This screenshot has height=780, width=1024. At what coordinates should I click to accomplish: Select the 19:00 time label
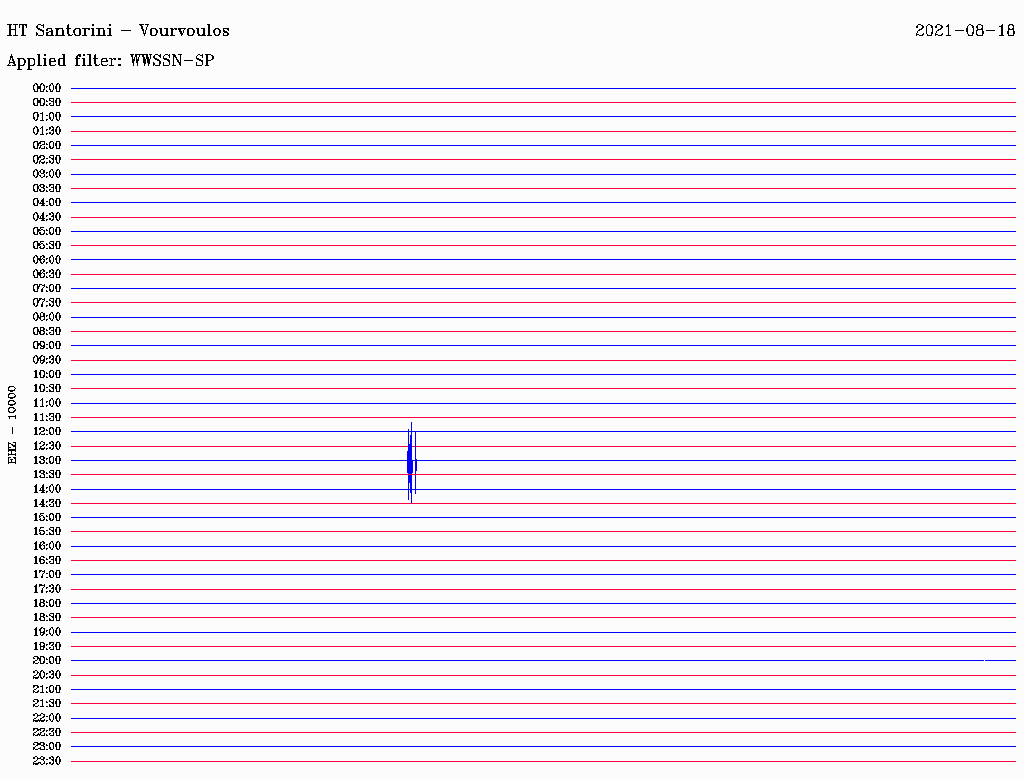(x=47, y=632)
